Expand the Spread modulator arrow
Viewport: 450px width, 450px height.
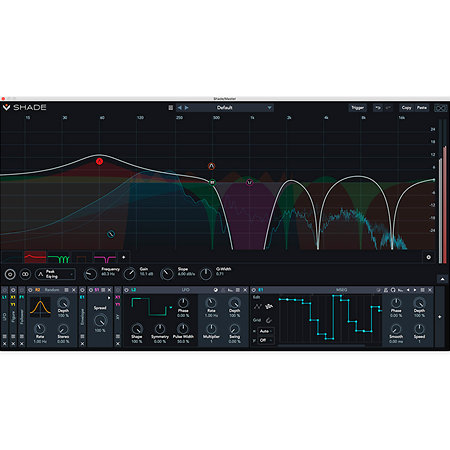109,298
